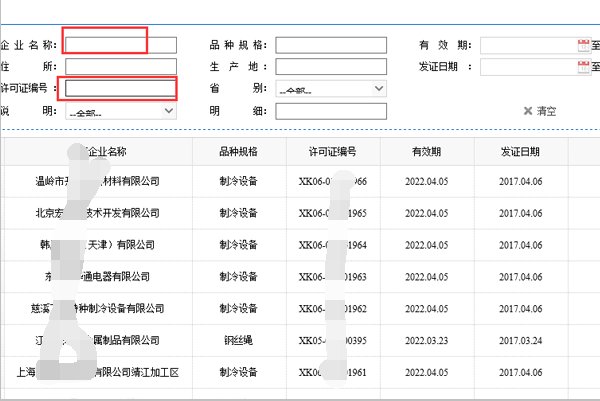Viewport: 600px width, 401px height.
Task: Open the 有效期 calendar picker icon
Action: point(584,45)
